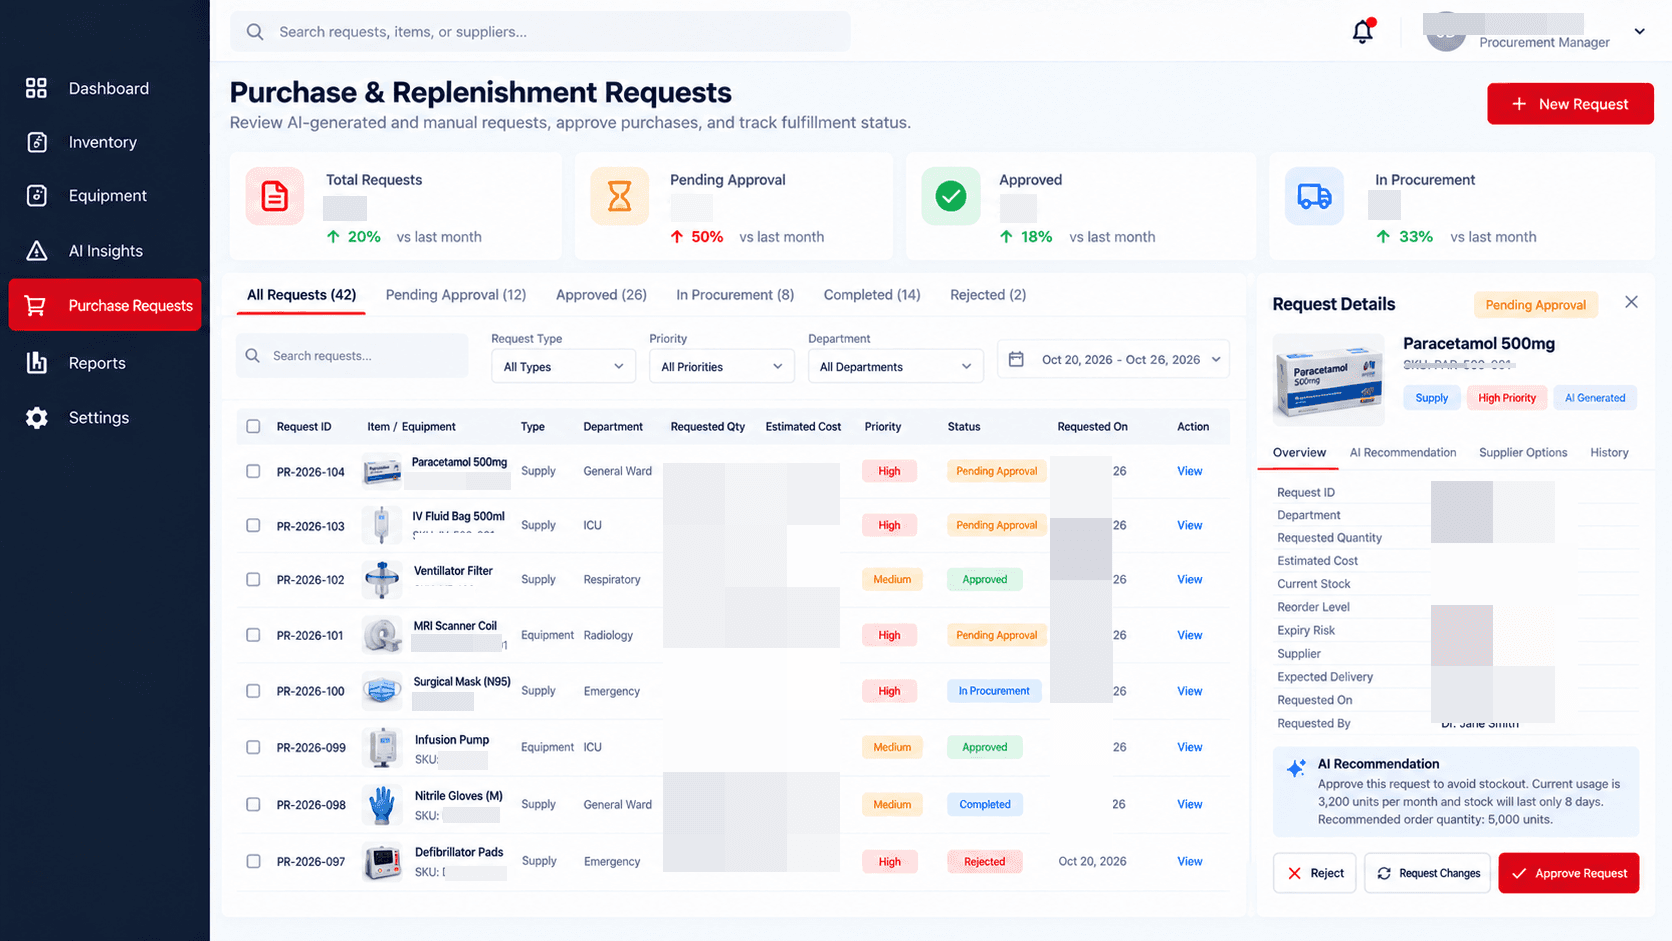Click the Reports chart icon
Image resolution: width=1672 pixels, height=941 pixels.
coord(37,362)
